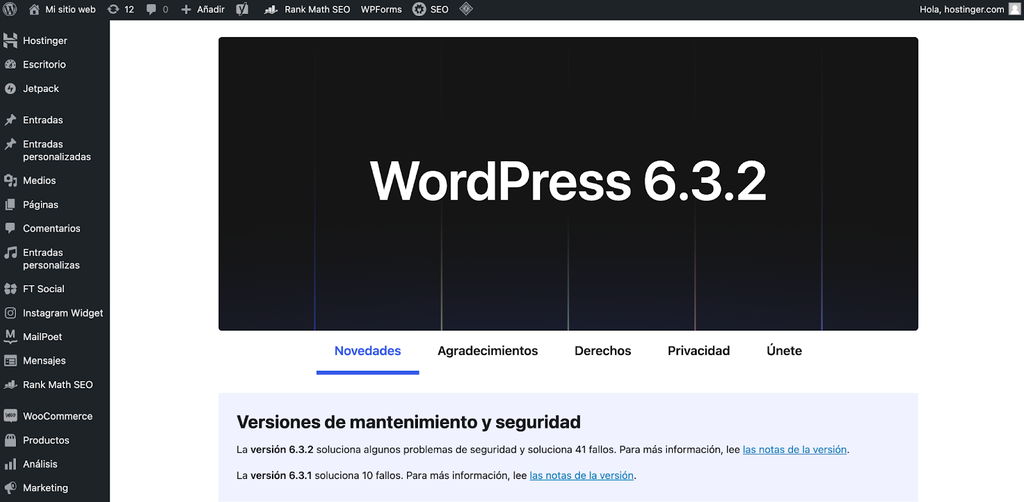Image resolution: width=1024 pixels, height=502 pixels.
Task: Go to WooCommerce in the sidebar
Action: (57, 416)
